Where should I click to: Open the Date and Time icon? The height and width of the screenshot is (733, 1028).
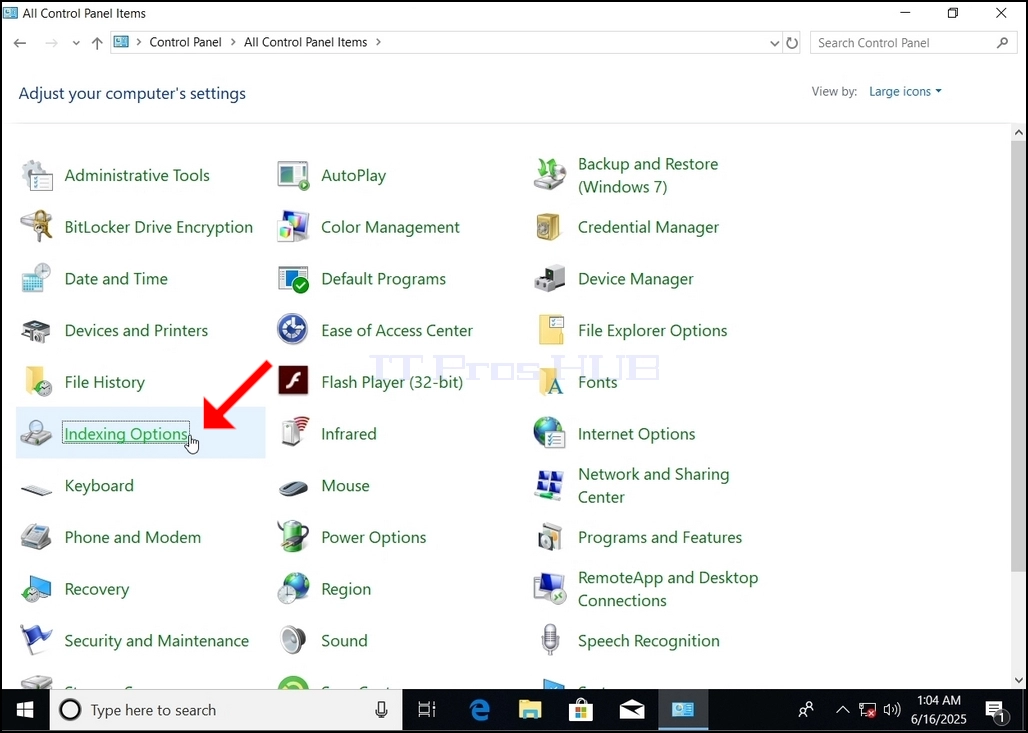click(37, 279)
